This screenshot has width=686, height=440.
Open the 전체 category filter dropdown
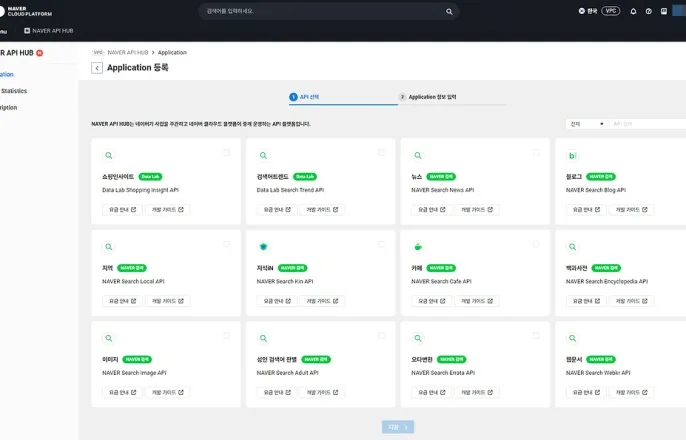(587, 124)
